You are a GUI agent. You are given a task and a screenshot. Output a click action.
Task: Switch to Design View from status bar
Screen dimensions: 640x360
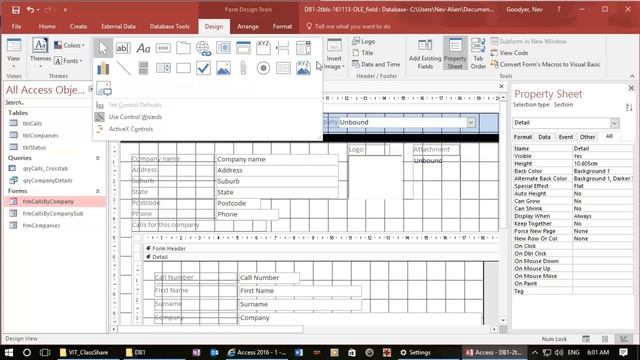624,339
